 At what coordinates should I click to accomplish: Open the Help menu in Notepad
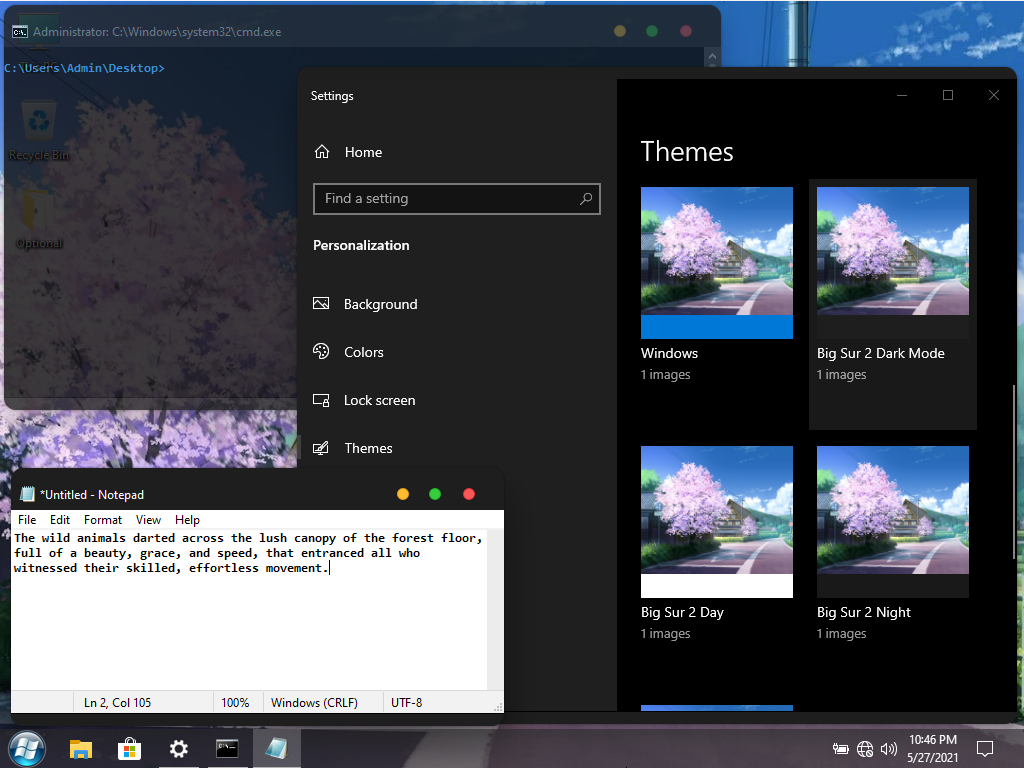coord(187,520)
